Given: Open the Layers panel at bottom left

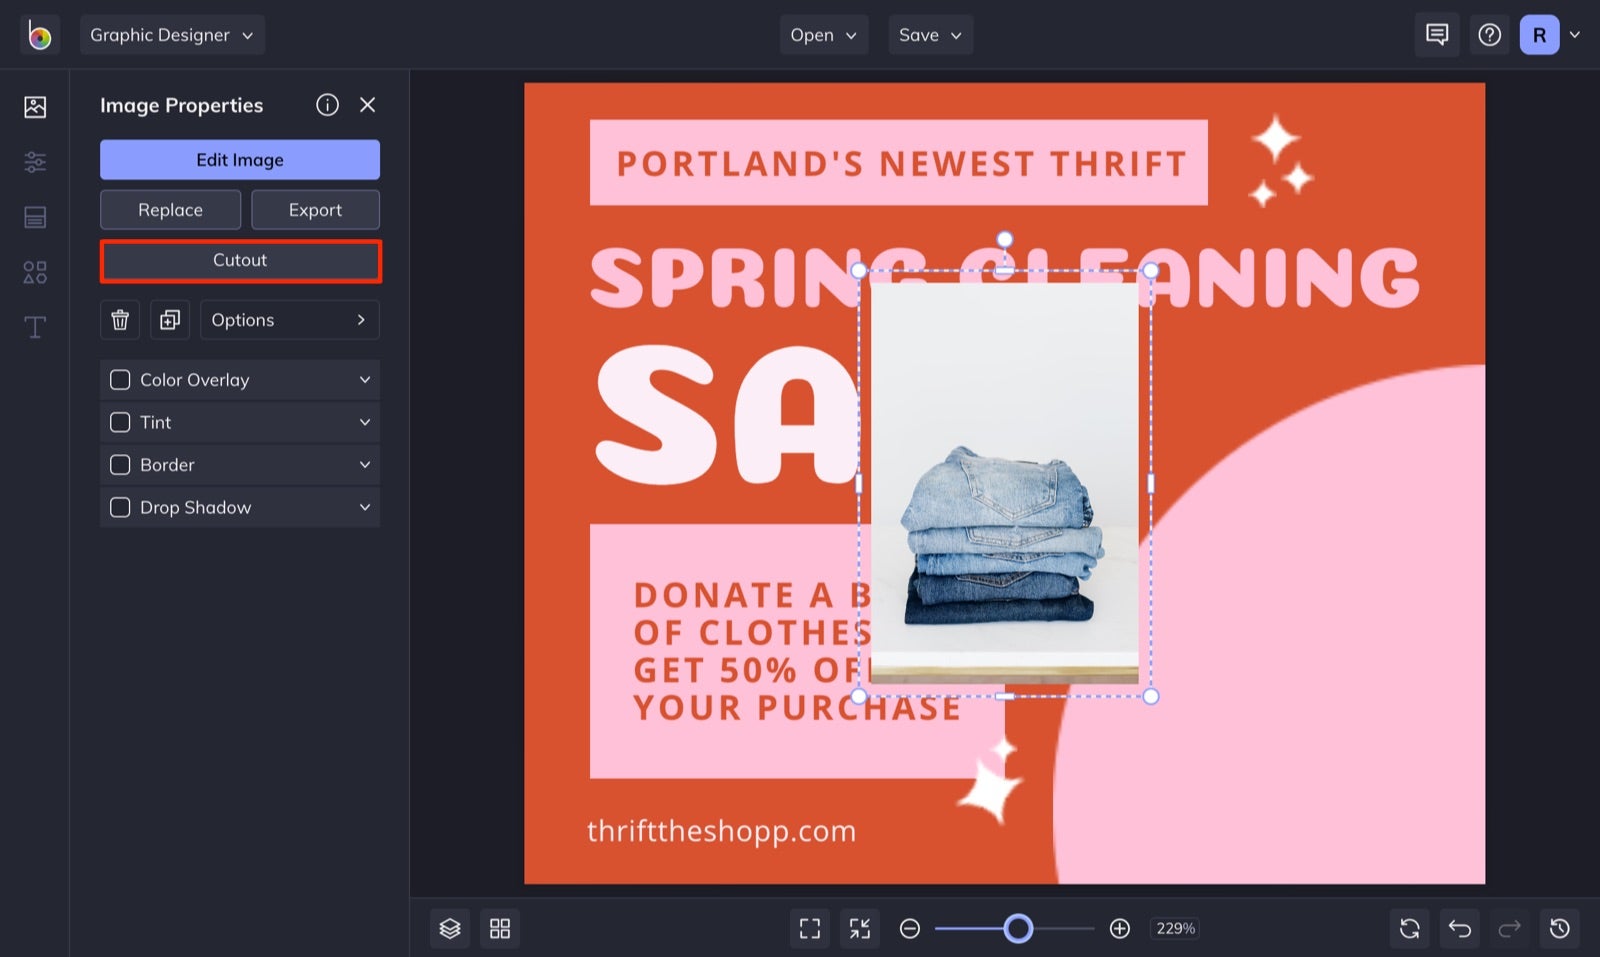Looking at the screenshot, I should pyautogui.click(x=450, y=928).
